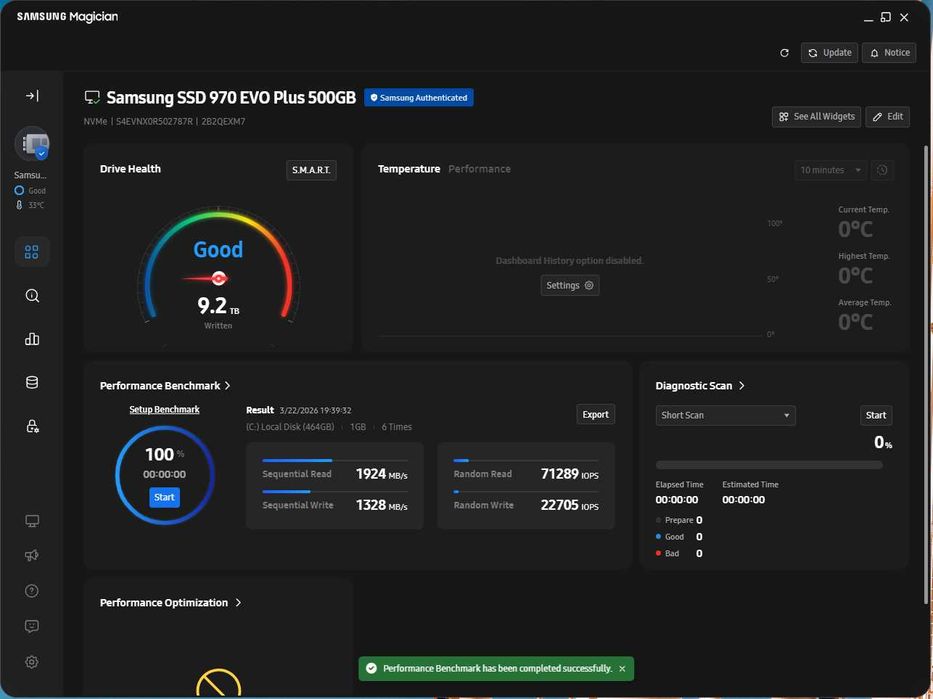
Task: Open the Performance Benchmark bar-chart sidebar icon
Action: click(32, 339)
